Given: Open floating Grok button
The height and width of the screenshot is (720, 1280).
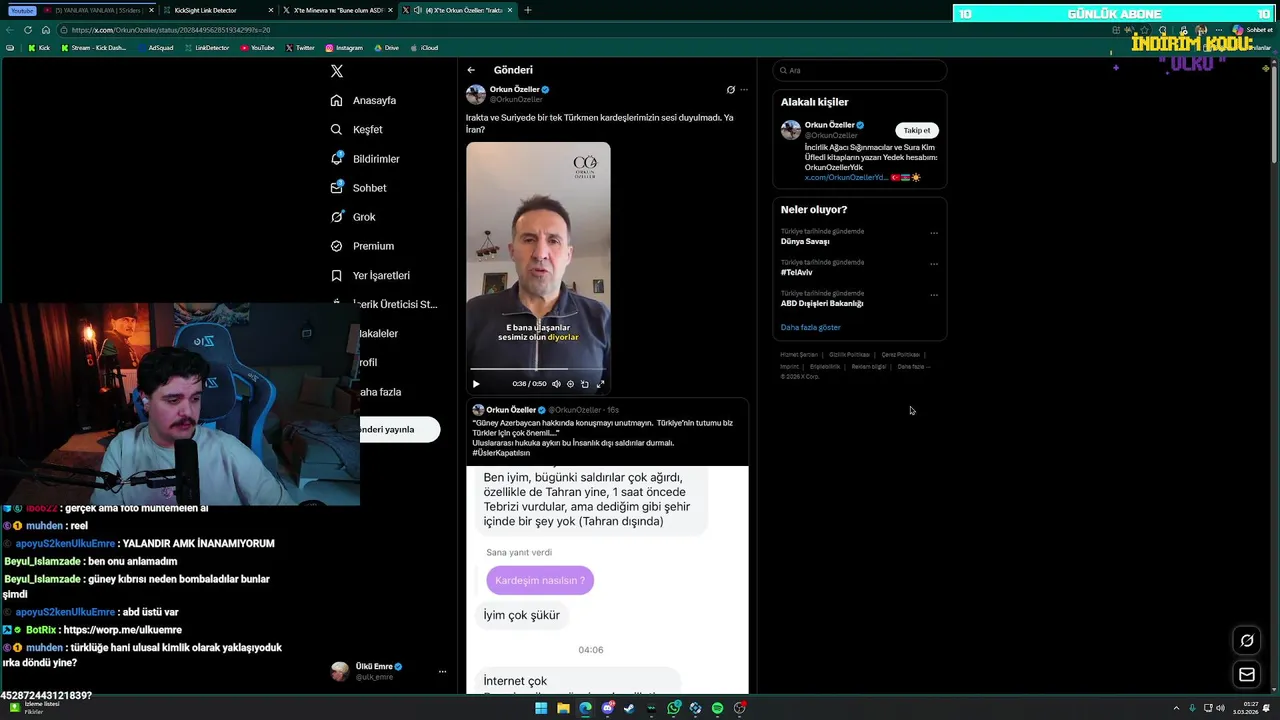Looking at the screenshot, I should [1247, 641].
